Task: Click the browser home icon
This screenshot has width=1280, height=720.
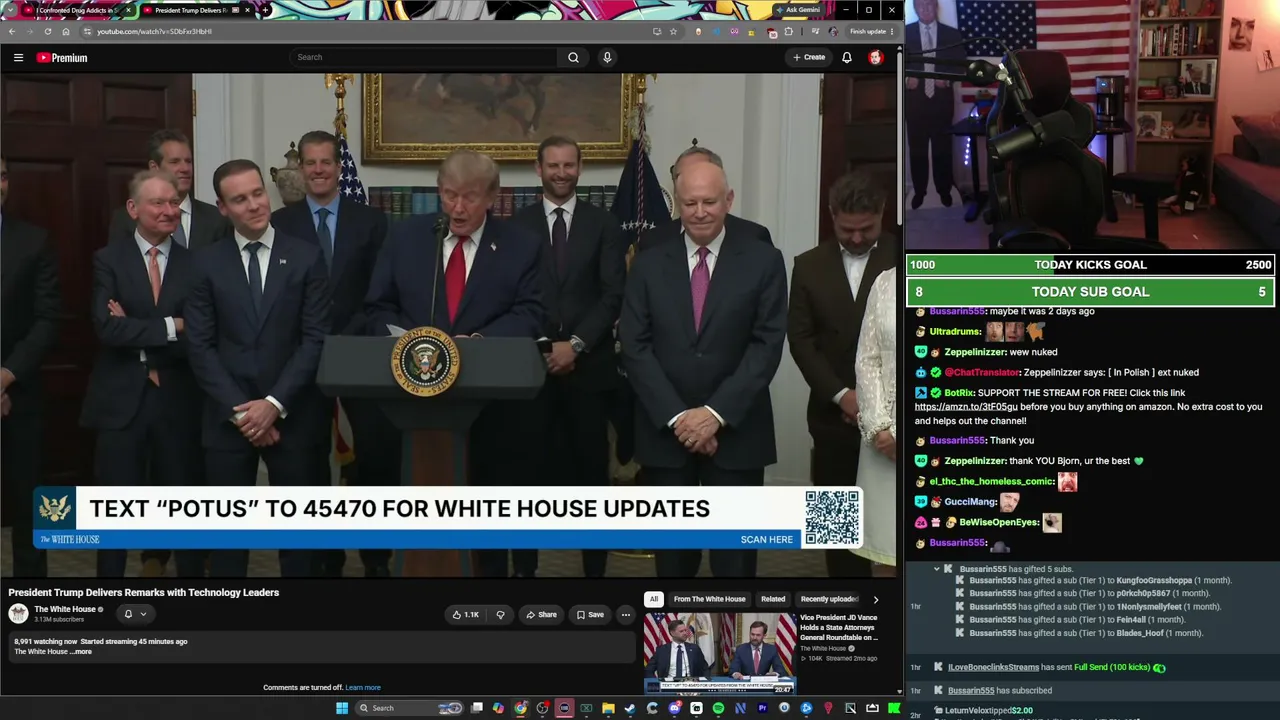Action: 66,31
